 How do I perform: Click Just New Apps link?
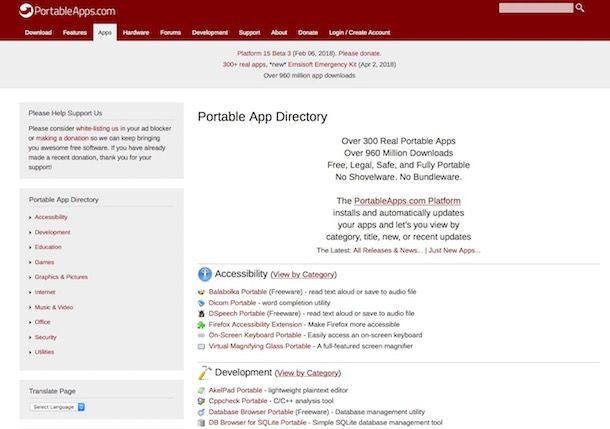pyautogui.click(x=454, y=250)
